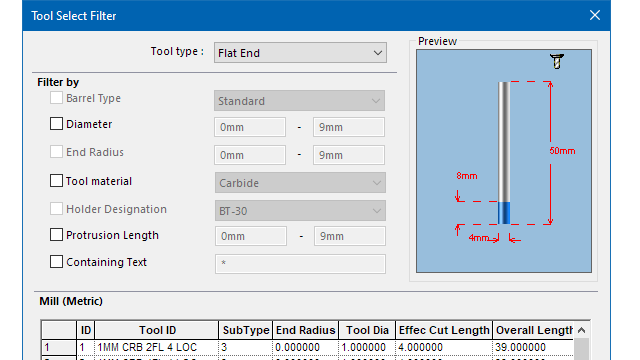
Task: Click the tool orientation icon in Preview
Action: (557, 61)
